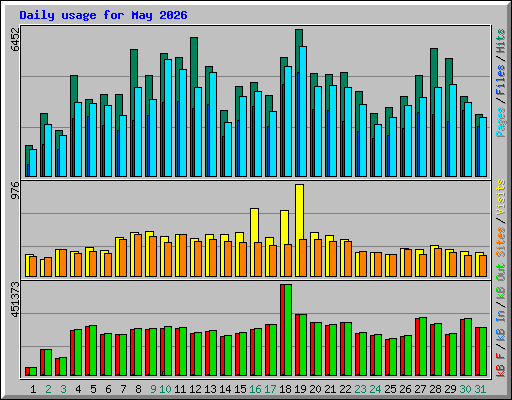Click the cyan pages bar for day 1

tap(33, 163)
